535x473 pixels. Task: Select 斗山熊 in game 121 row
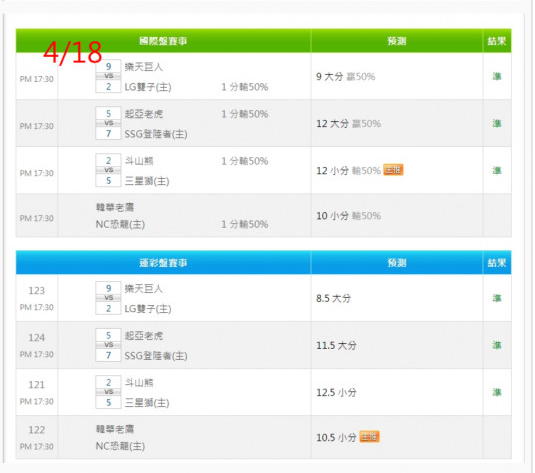139,383
